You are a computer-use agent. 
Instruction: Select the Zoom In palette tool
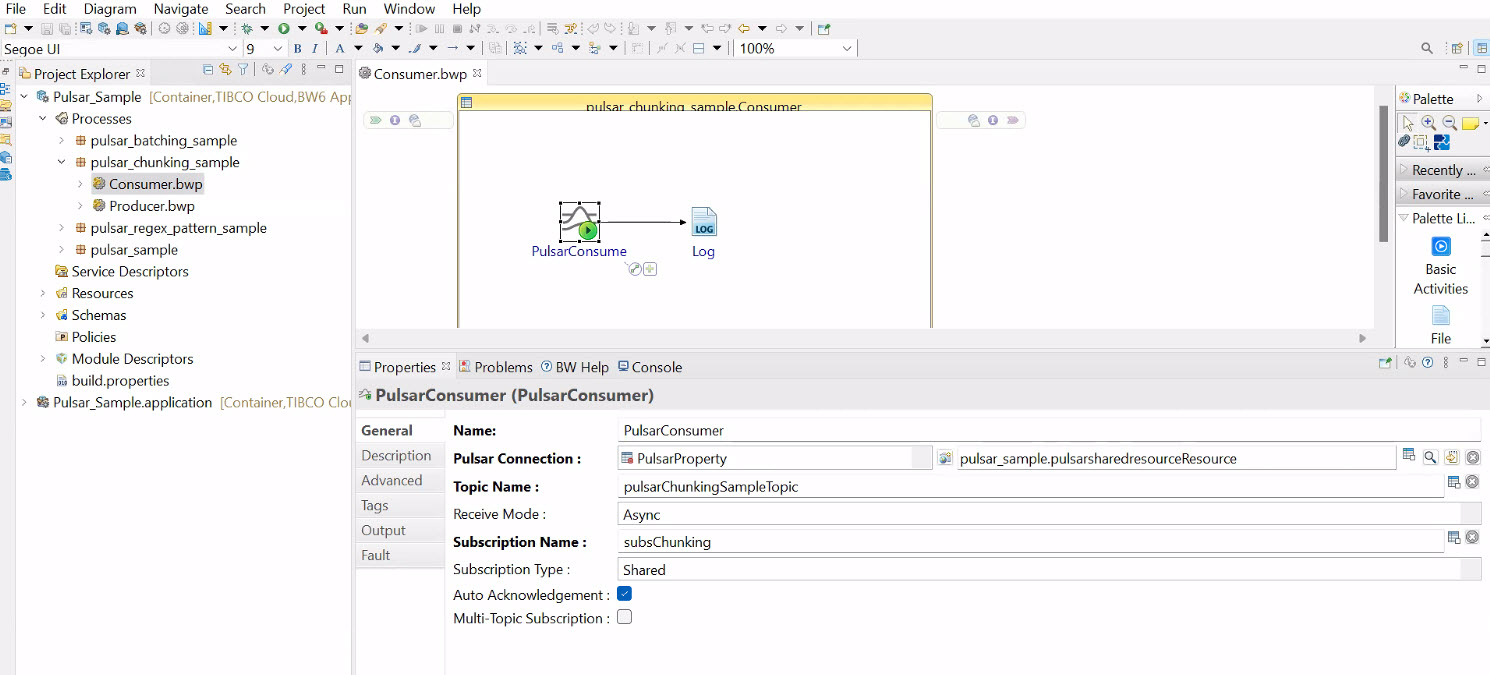click(1428, 123)
